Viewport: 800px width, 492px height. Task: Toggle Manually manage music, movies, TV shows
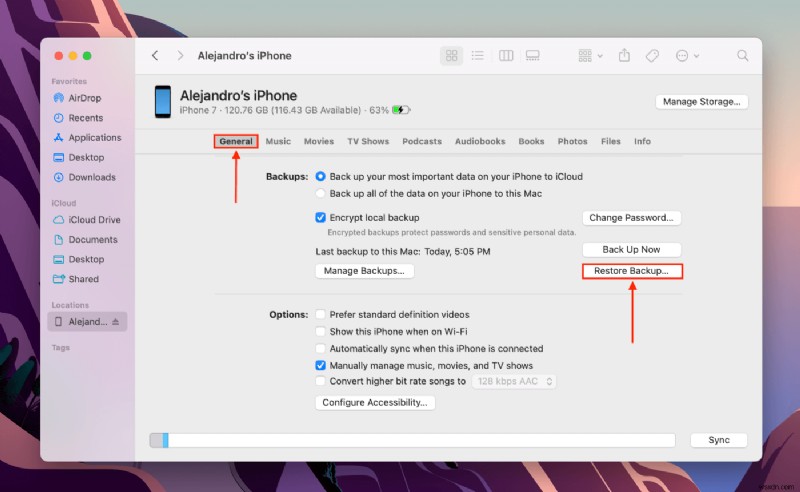(320, 365)
